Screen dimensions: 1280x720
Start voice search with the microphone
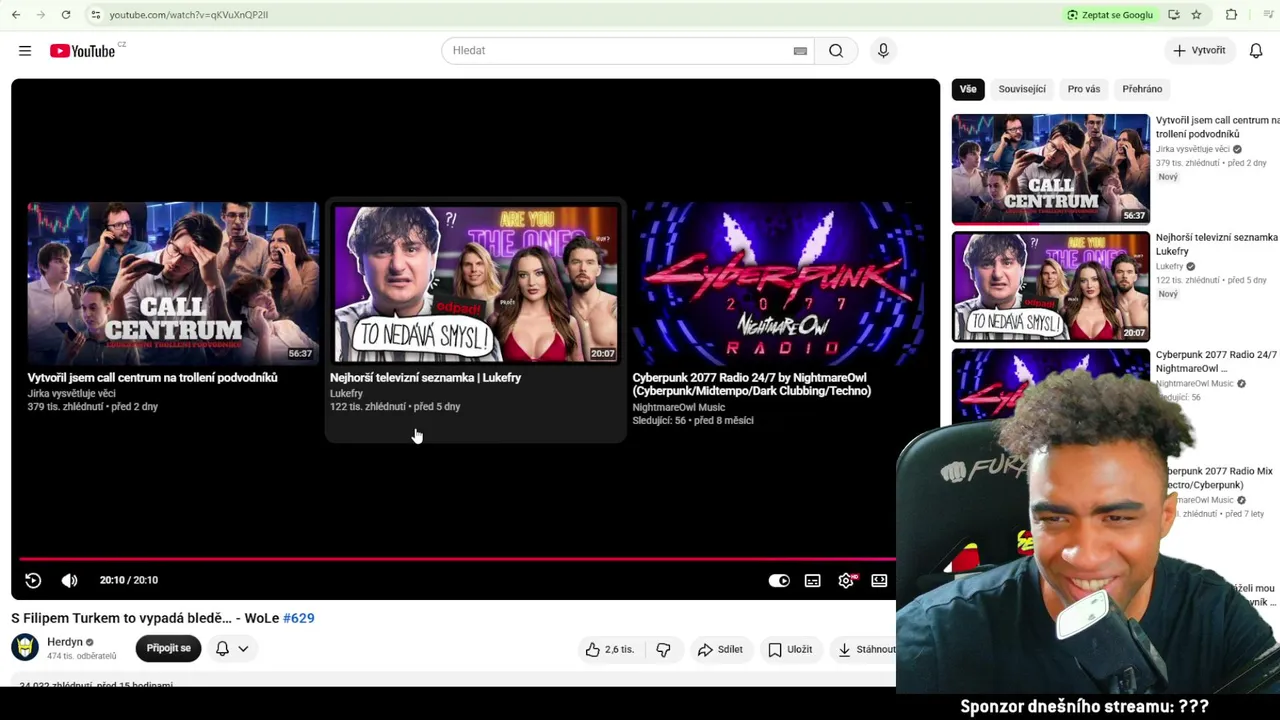point(883,51)
